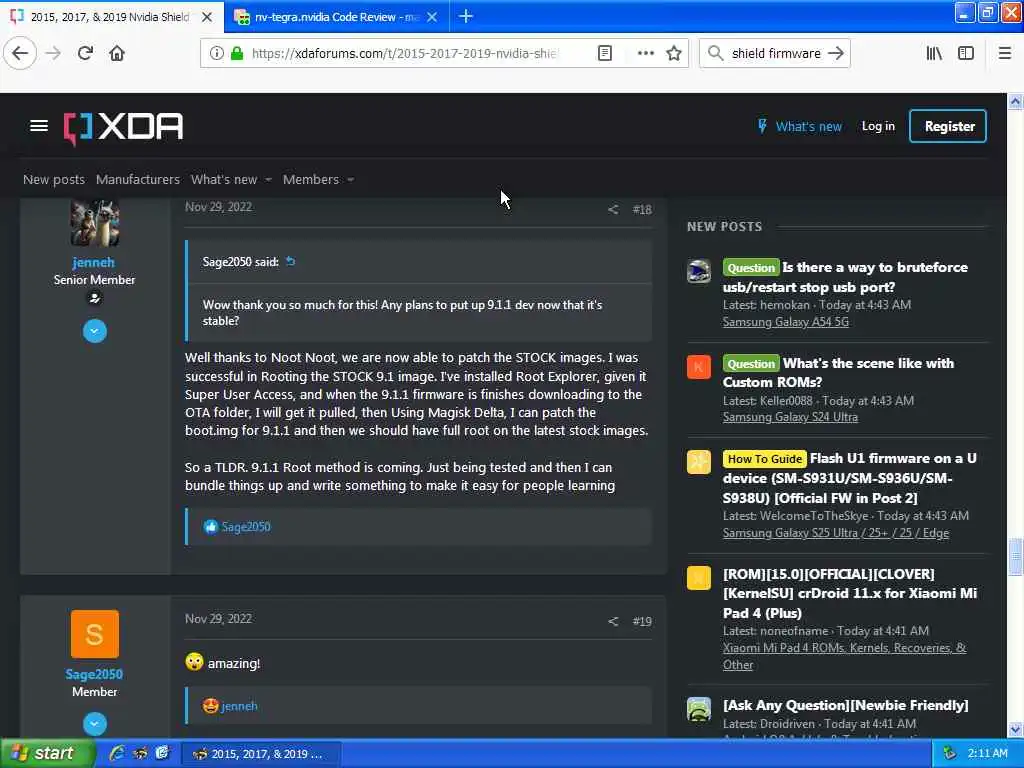
Task: Click the XDA logo
Action: 123,127
